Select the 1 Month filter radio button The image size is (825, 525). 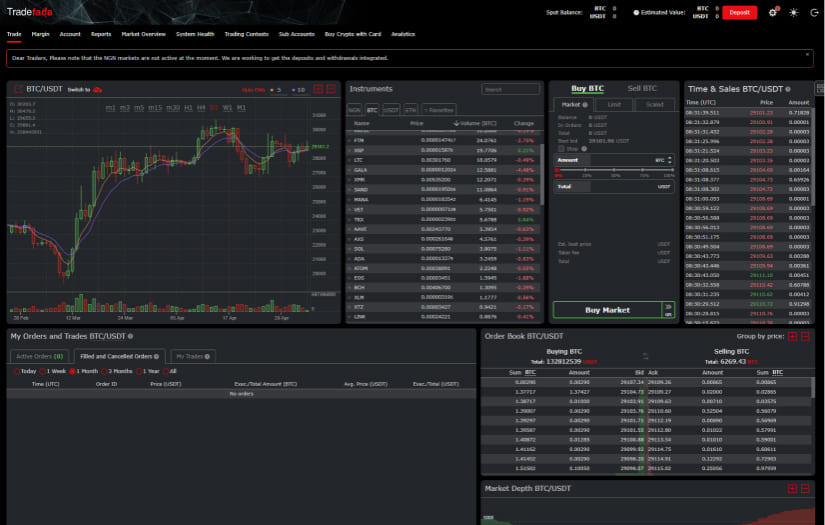72,371
